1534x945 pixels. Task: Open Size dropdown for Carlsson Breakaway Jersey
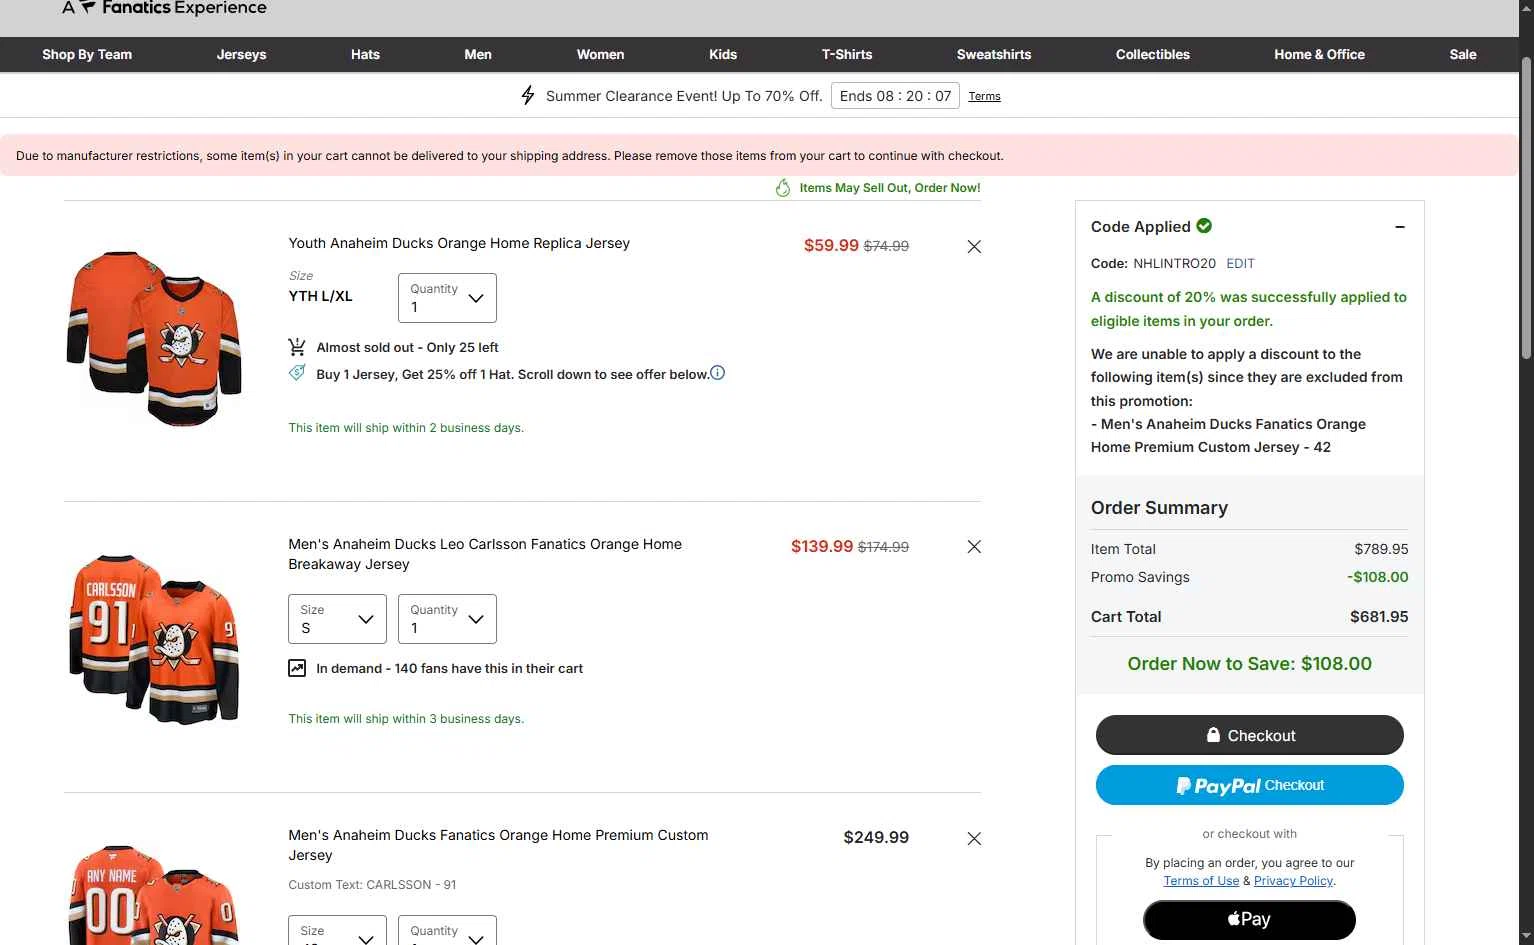(x=337, y=619)
